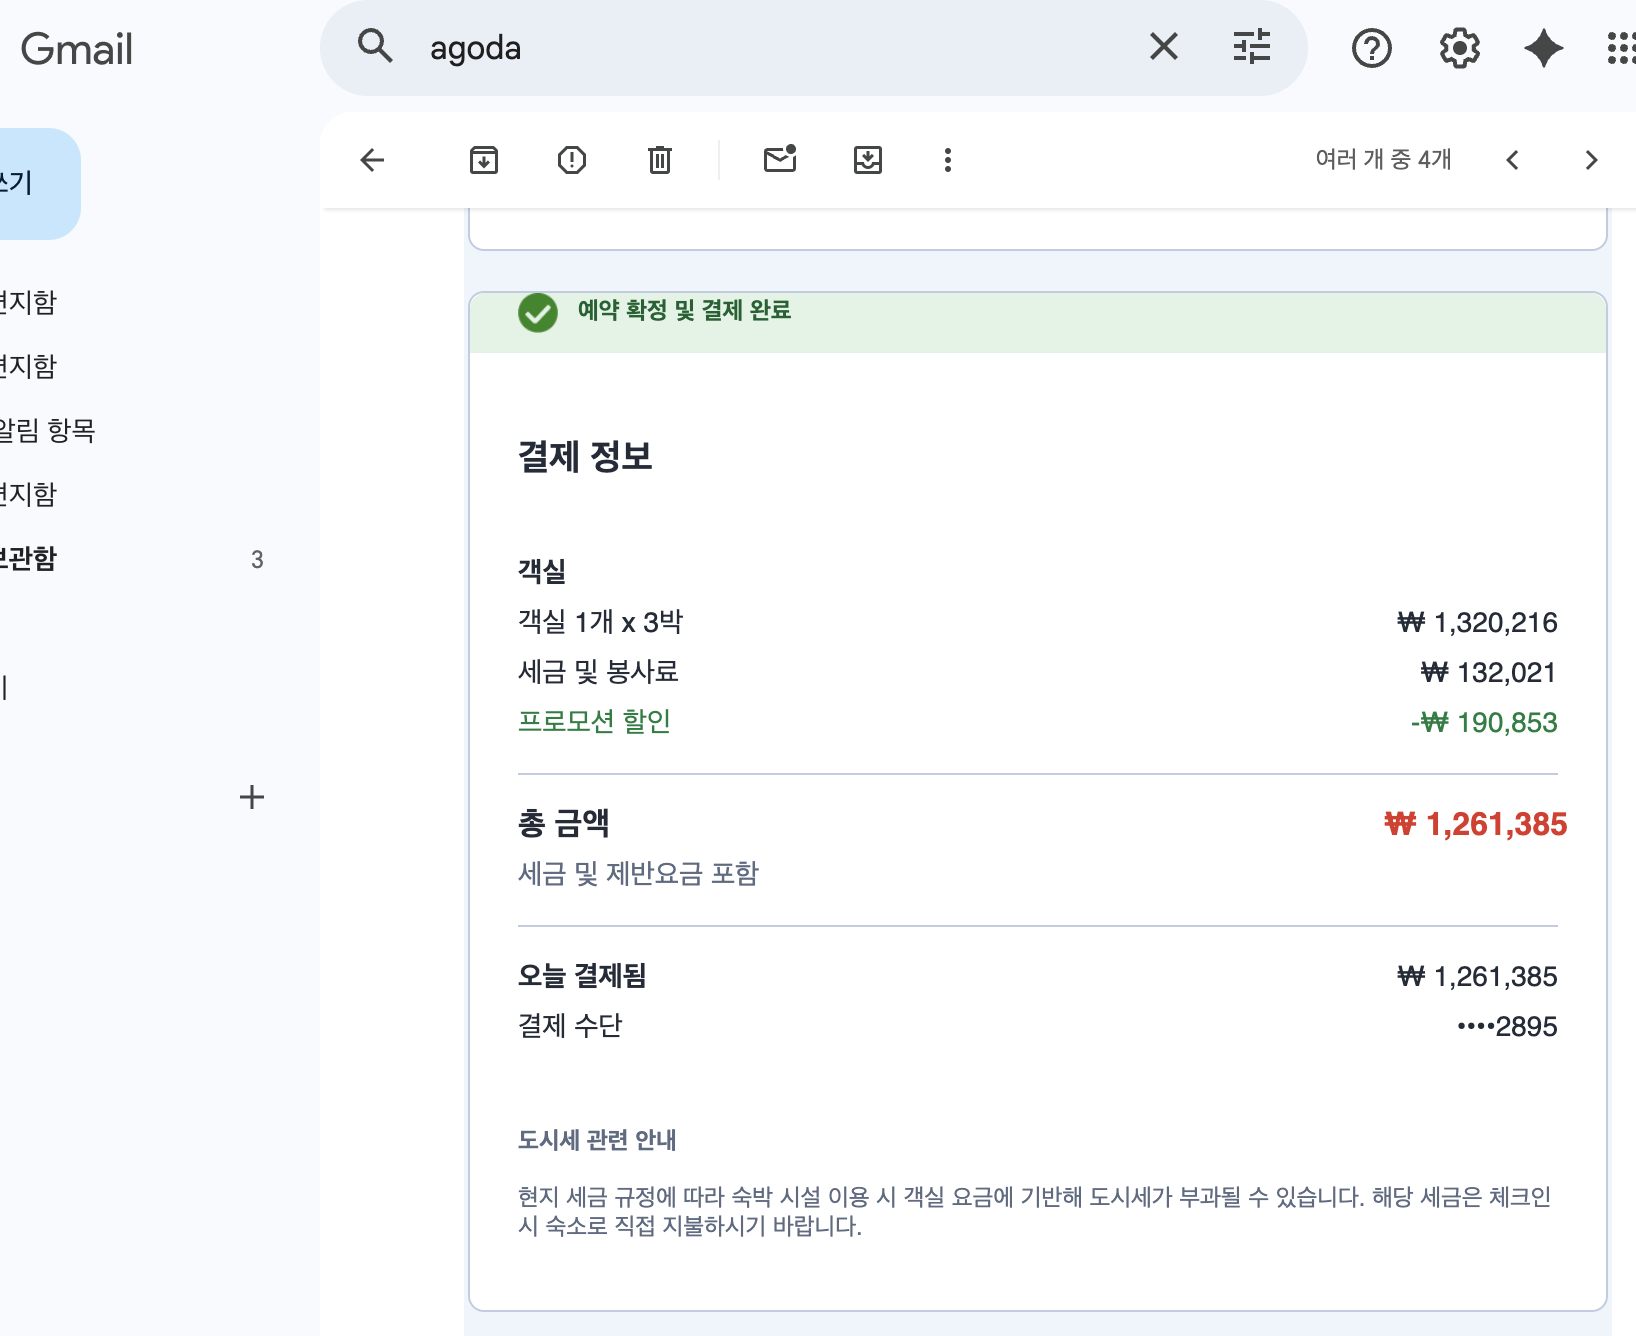Click the city tax notice paragraph

click(x=1035, y=1211)
